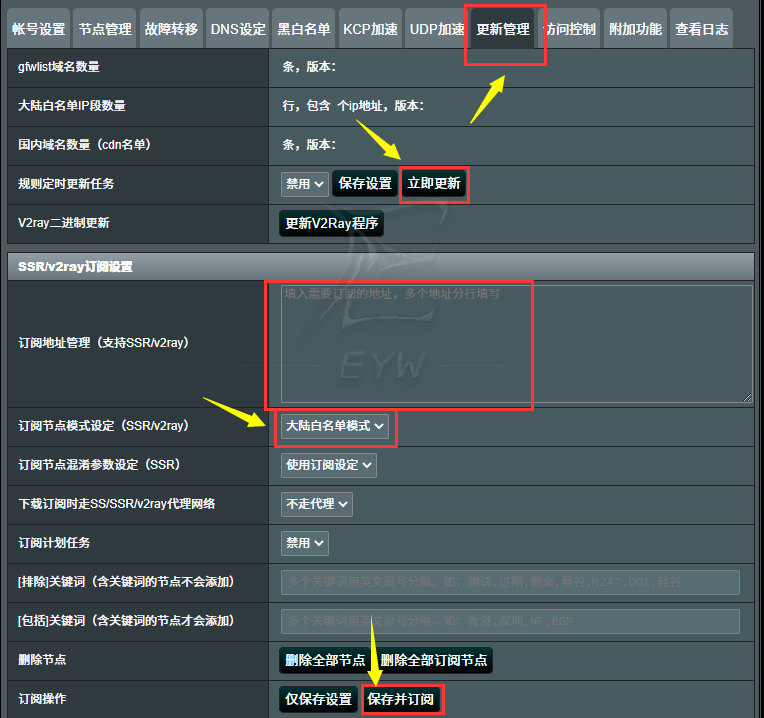Click the 保存并订阅 button
Image resolution: width=764 pixels, height=718 pixels.
pos(401,699)
